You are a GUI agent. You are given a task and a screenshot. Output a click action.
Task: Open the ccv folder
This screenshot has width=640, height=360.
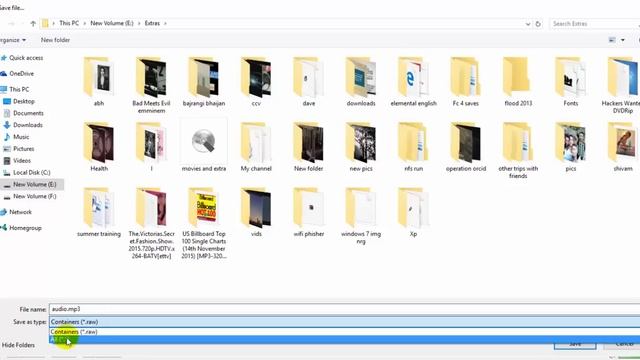(256, 82)
